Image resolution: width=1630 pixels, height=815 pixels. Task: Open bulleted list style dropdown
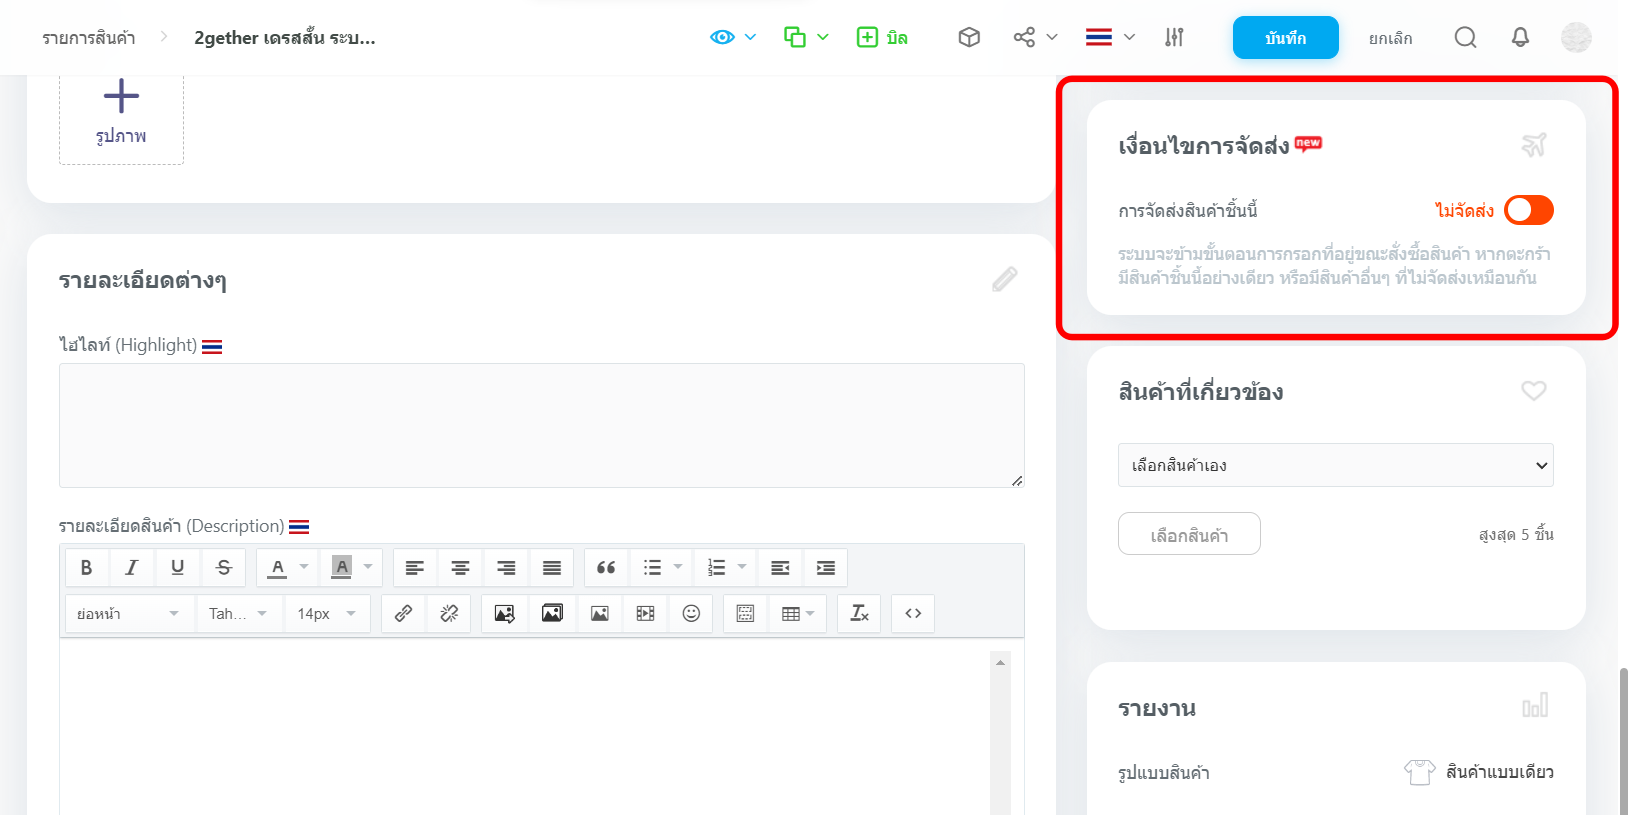tap(678, 567)
